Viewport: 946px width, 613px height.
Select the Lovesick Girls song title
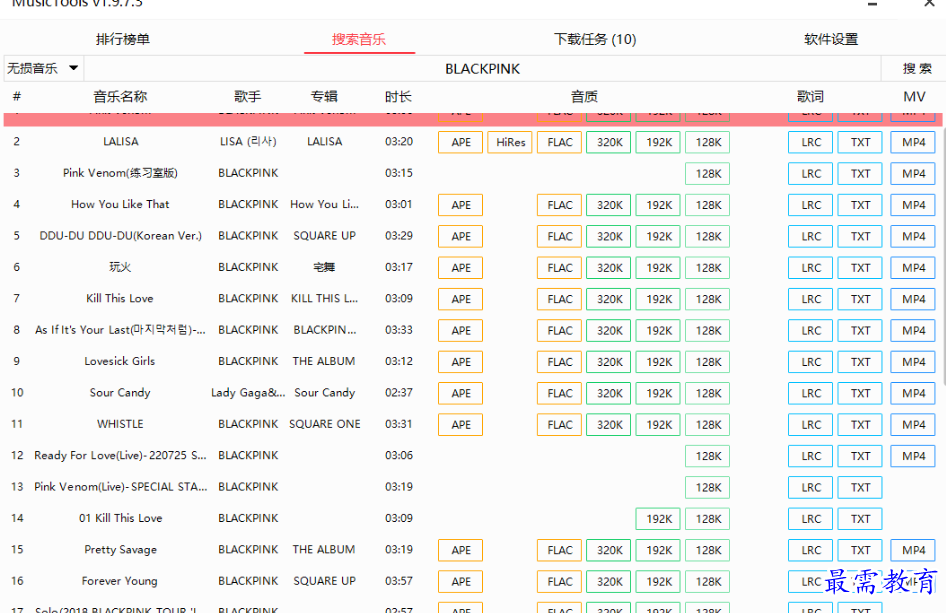(x=119, y=361)
